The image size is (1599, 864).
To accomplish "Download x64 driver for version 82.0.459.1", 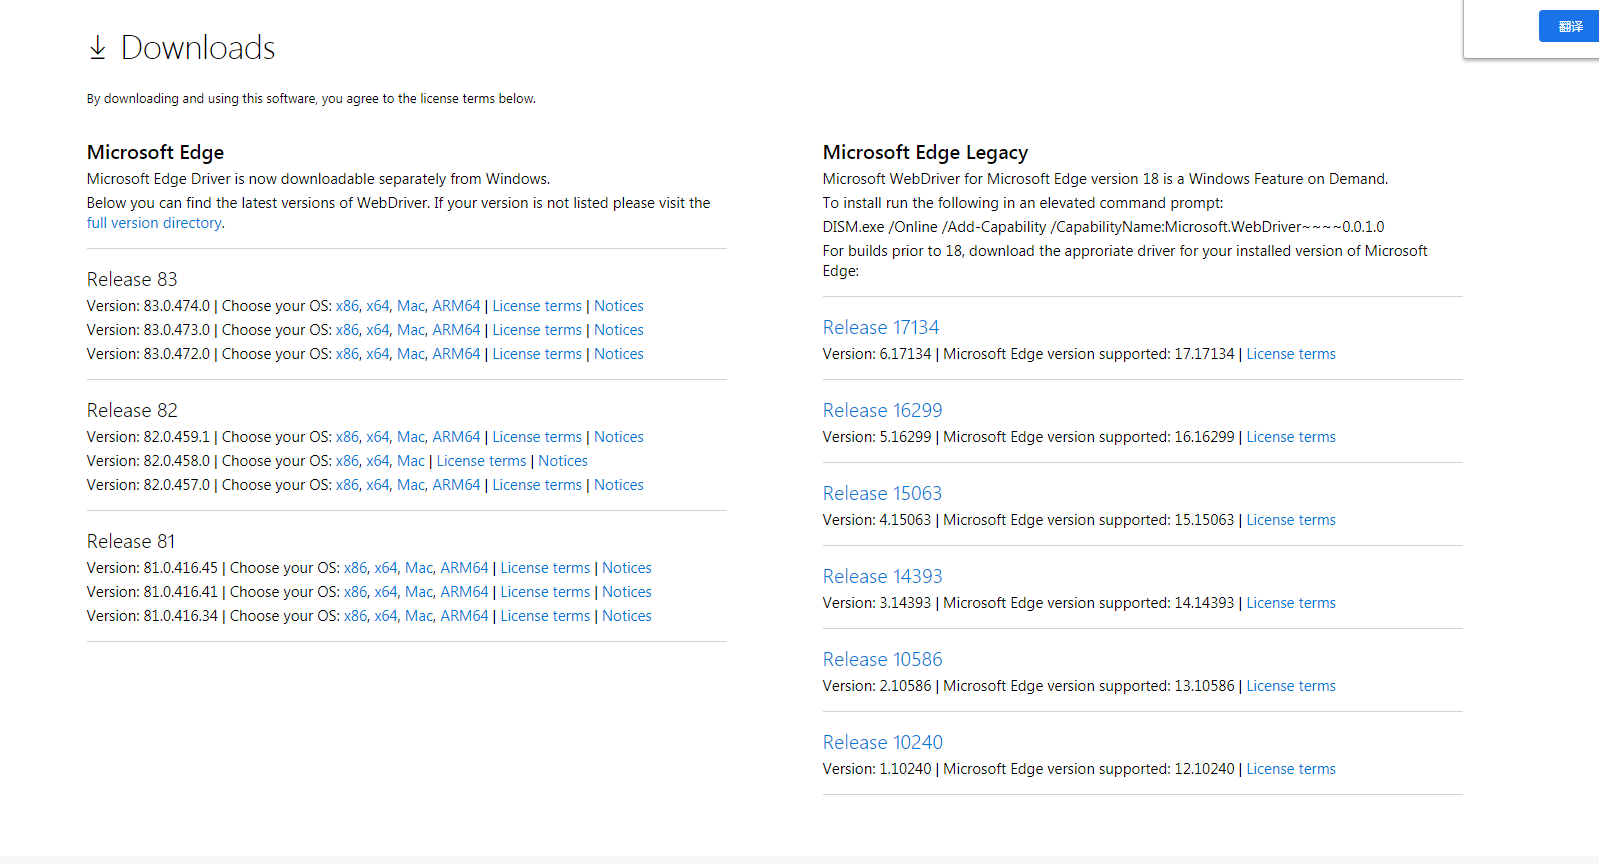I will pyautogui.click(x=377, y=437).
